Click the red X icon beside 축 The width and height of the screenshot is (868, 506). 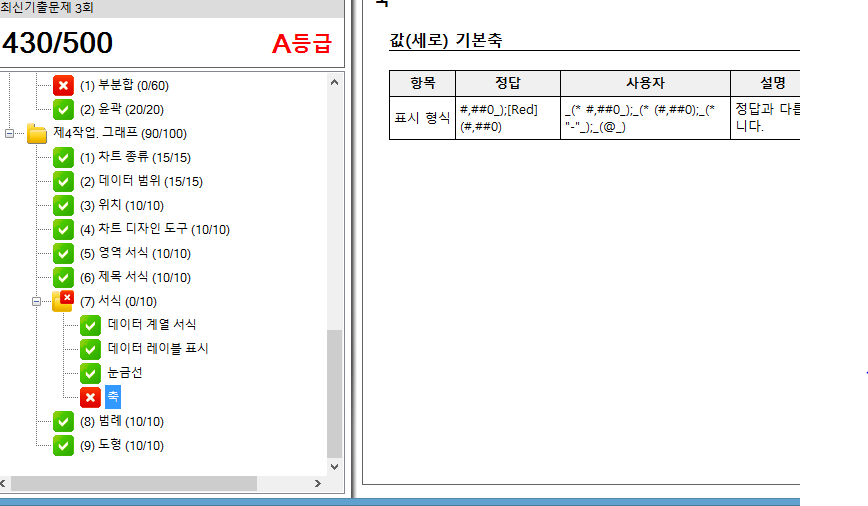coord(90,397)
